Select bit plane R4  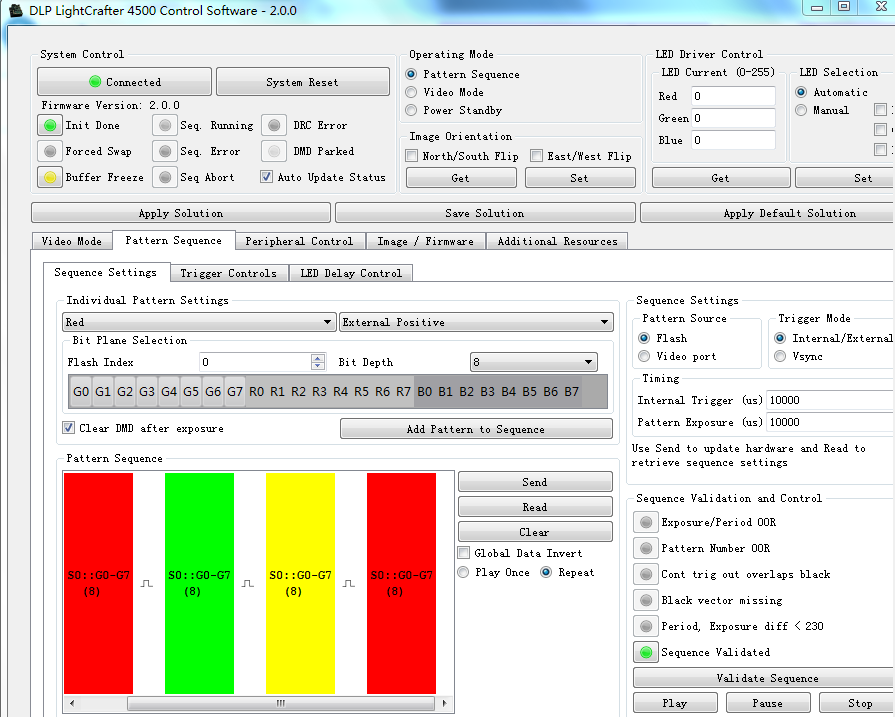[340, 392]
